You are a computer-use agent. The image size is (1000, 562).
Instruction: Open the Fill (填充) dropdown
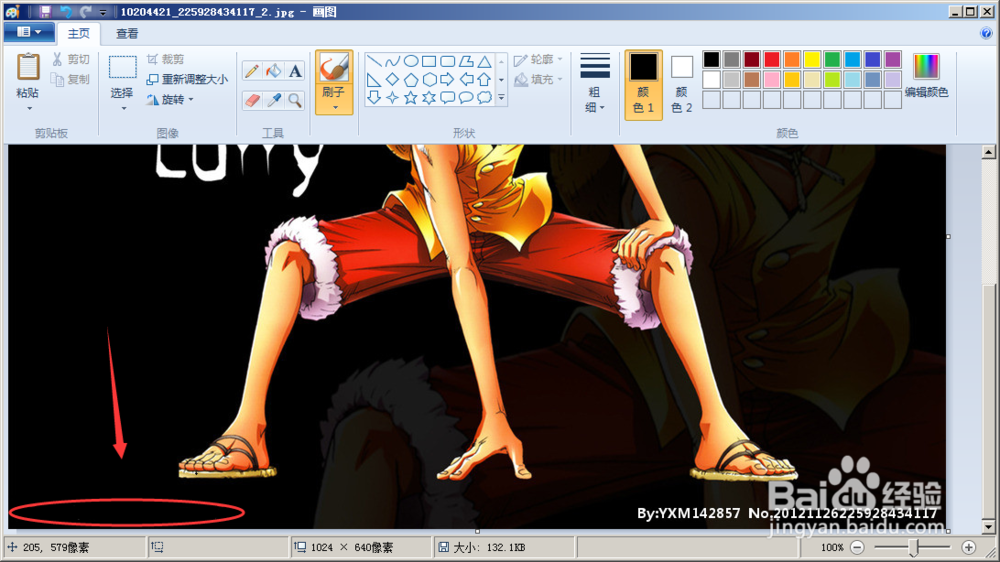pyautogui.click(x=538, y=79)
